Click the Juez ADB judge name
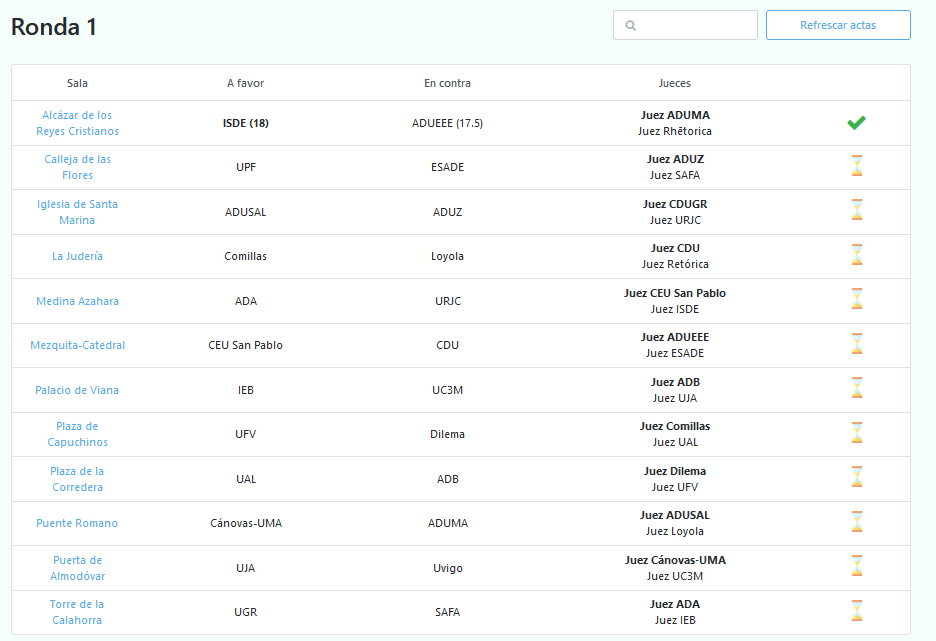The image size is (936, 641). pyautogui.click(x=675, y=382)
